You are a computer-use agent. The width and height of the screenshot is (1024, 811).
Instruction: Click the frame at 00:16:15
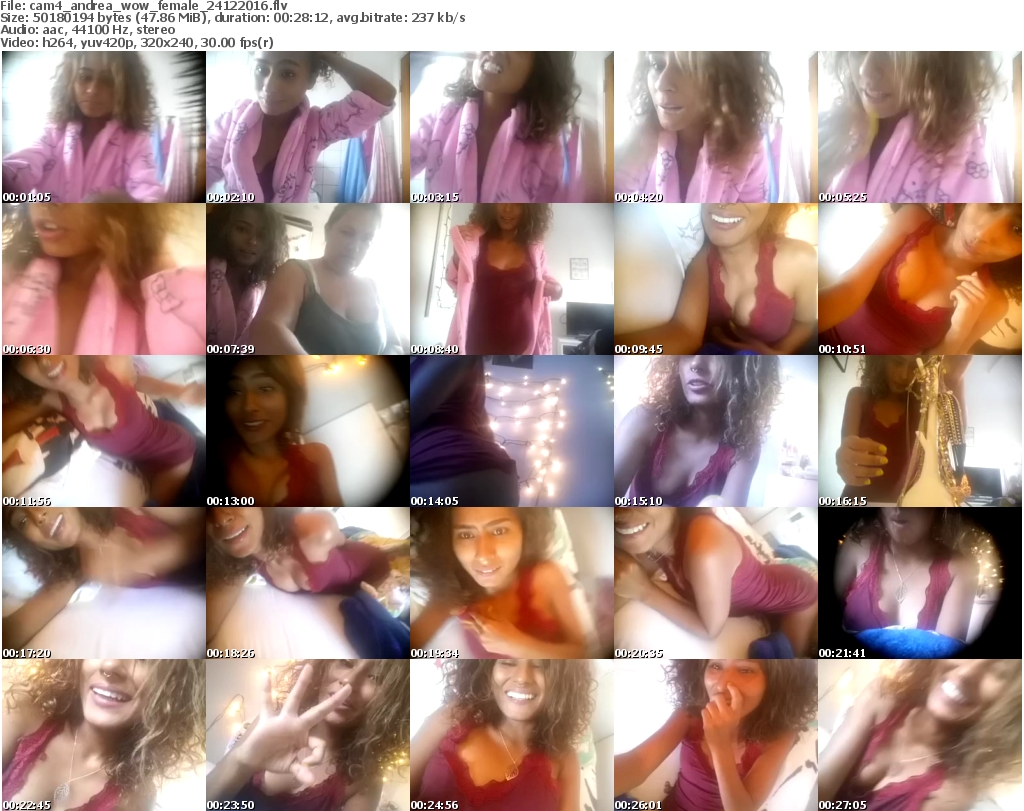click(x=920, y=432)
